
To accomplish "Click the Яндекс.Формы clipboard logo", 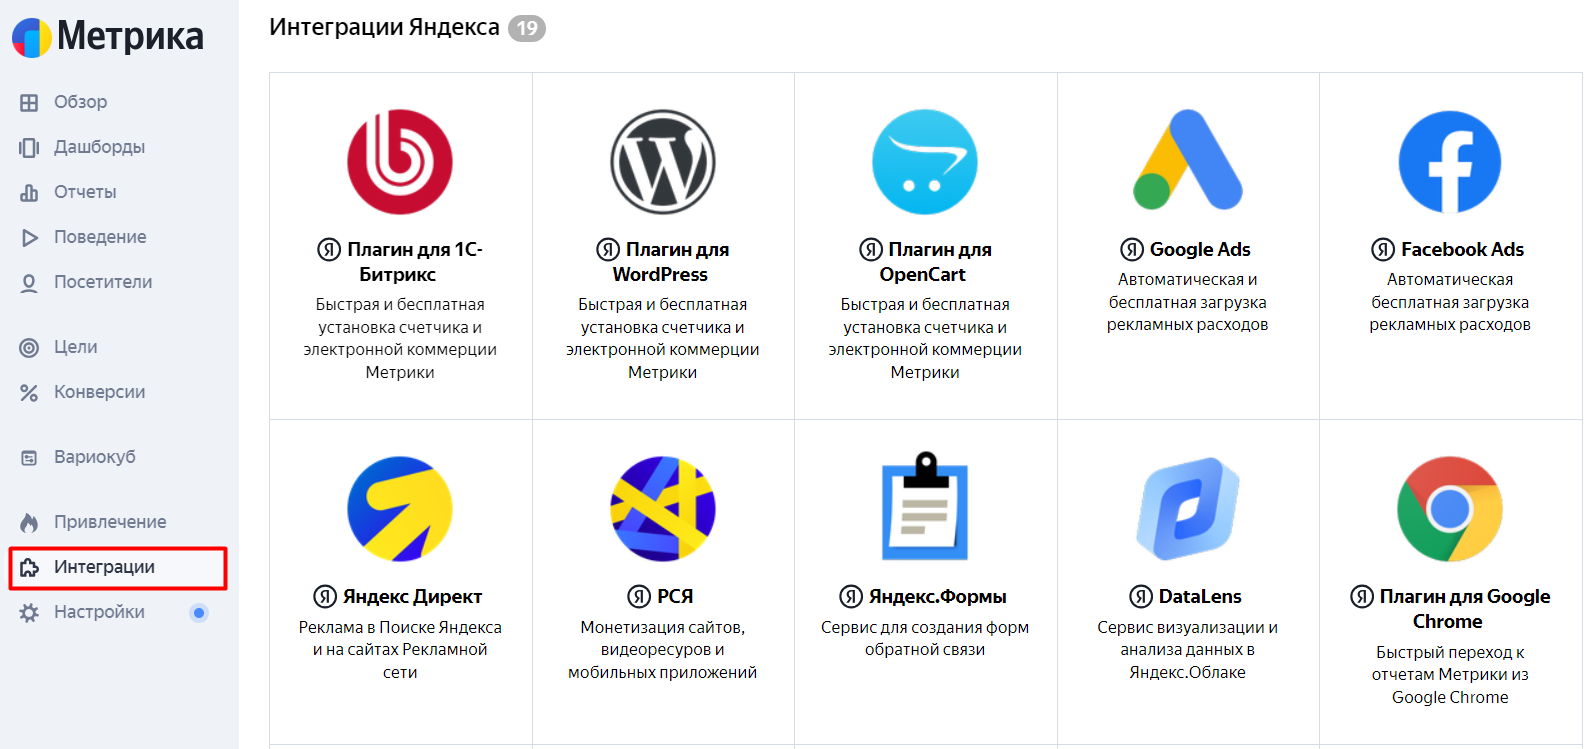I will 925,506.
